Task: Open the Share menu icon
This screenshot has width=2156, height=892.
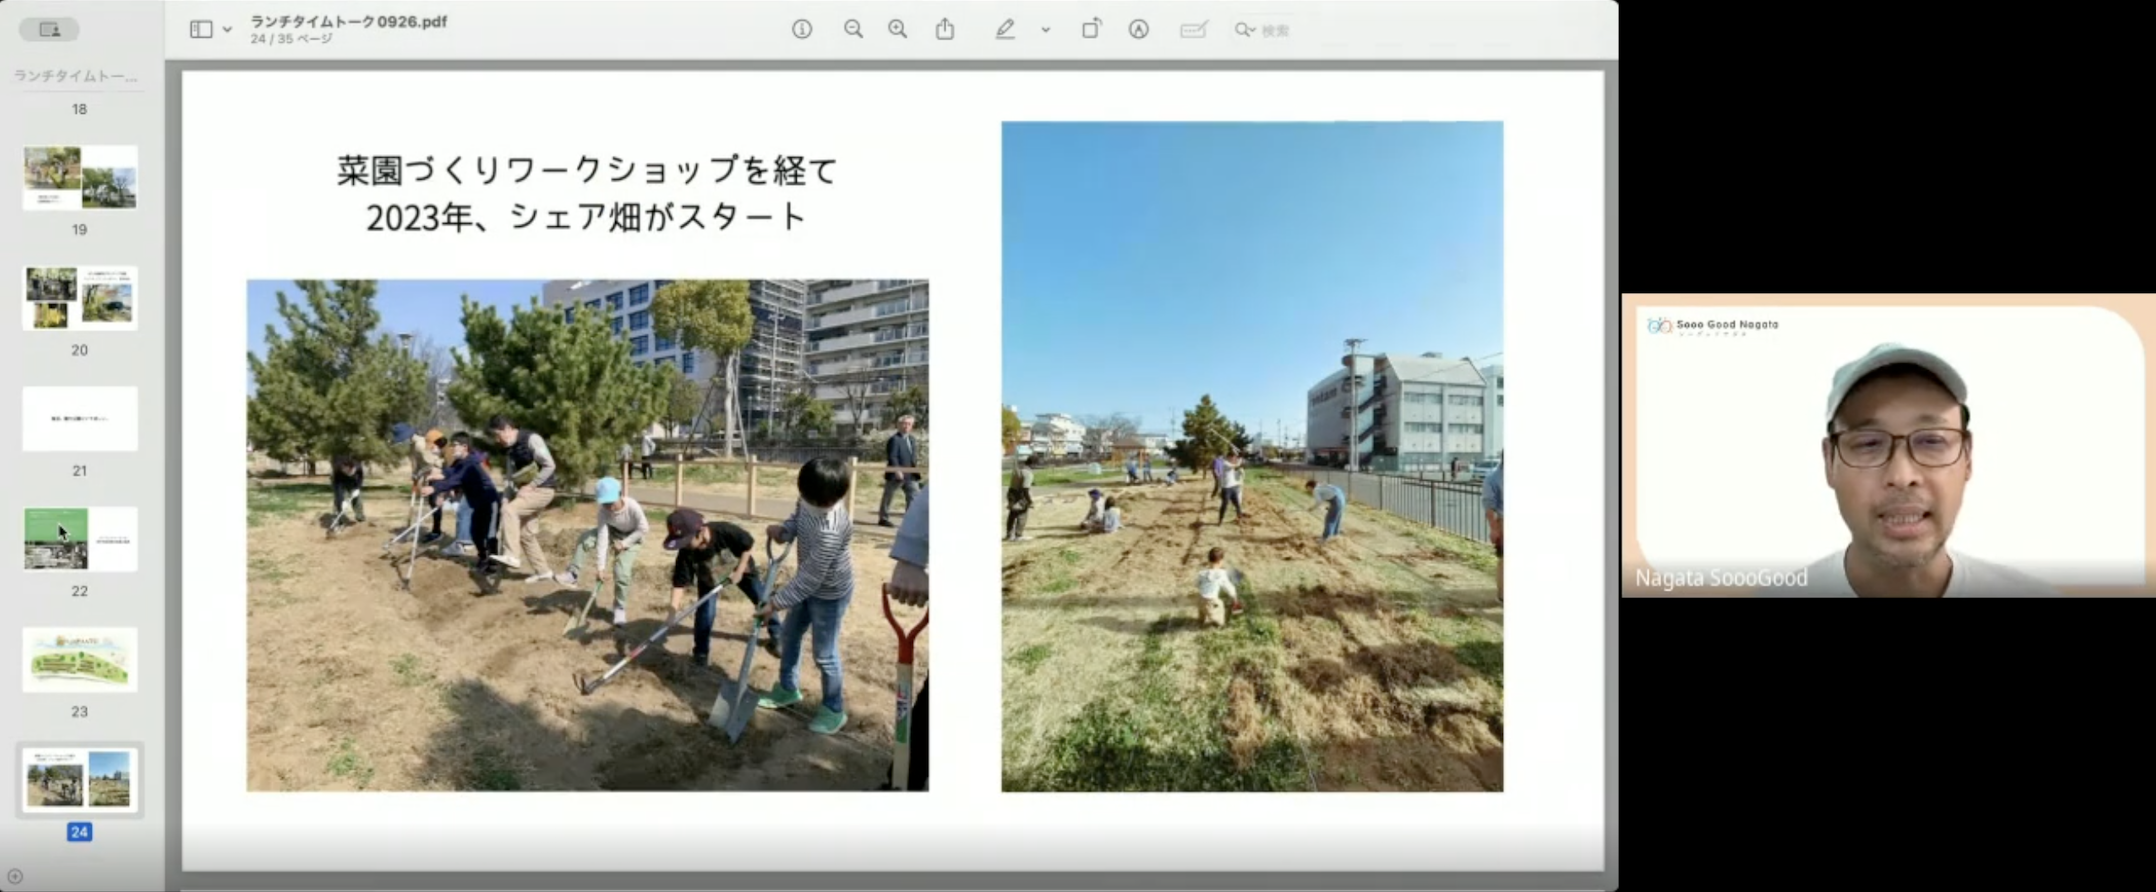Action: [x=945, y=30]
